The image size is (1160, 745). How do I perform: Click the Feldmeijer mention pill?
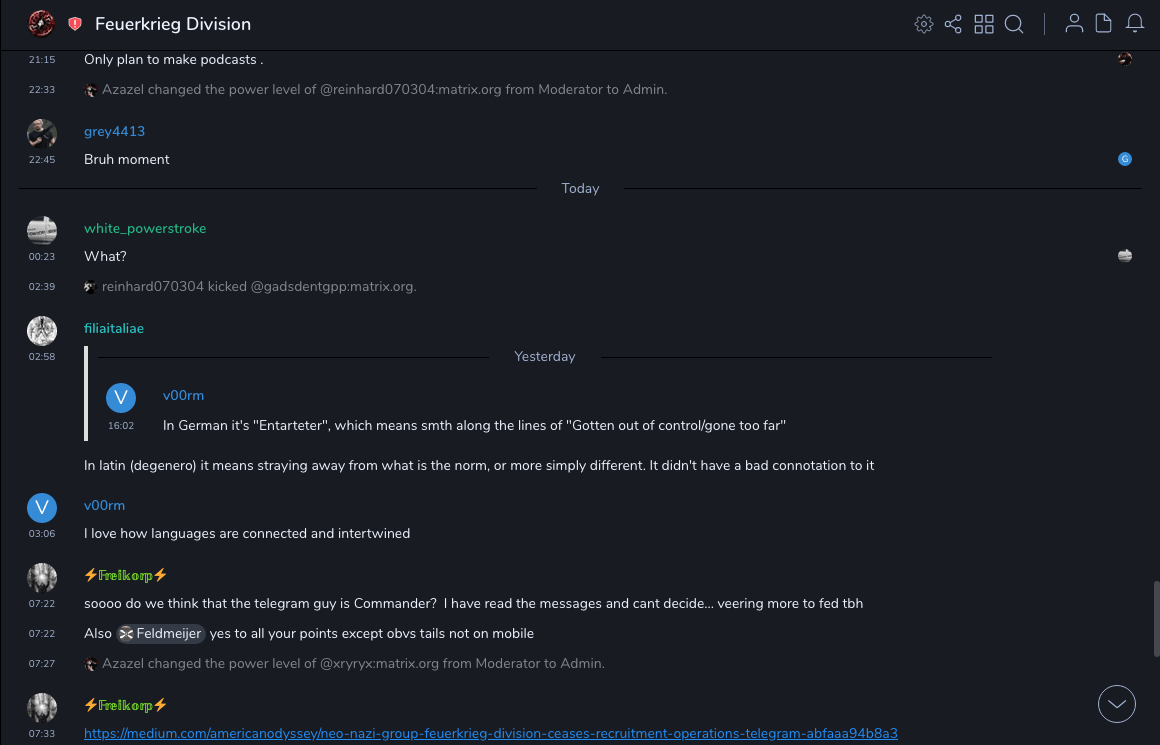coord(161,633)
